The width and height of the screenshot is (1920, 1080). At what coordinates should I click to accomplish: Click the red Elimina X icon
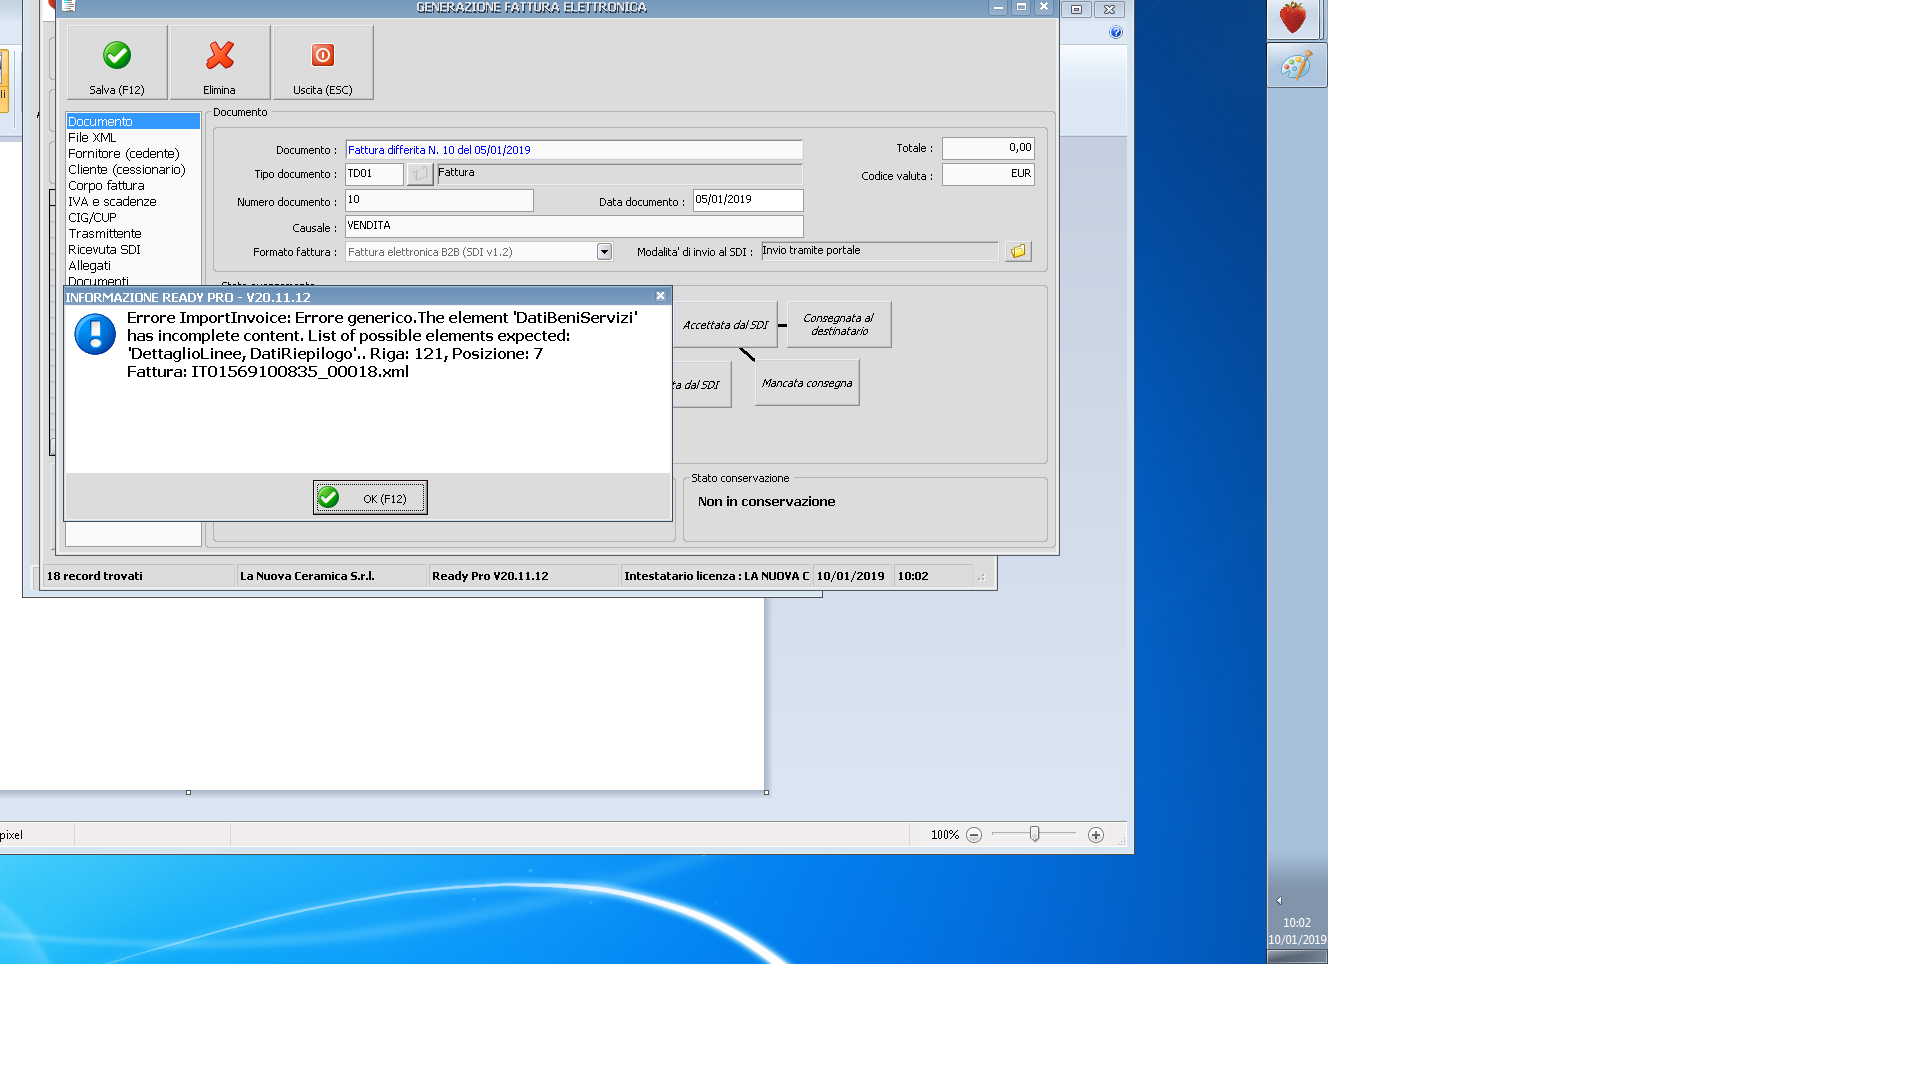coord(220,56)
